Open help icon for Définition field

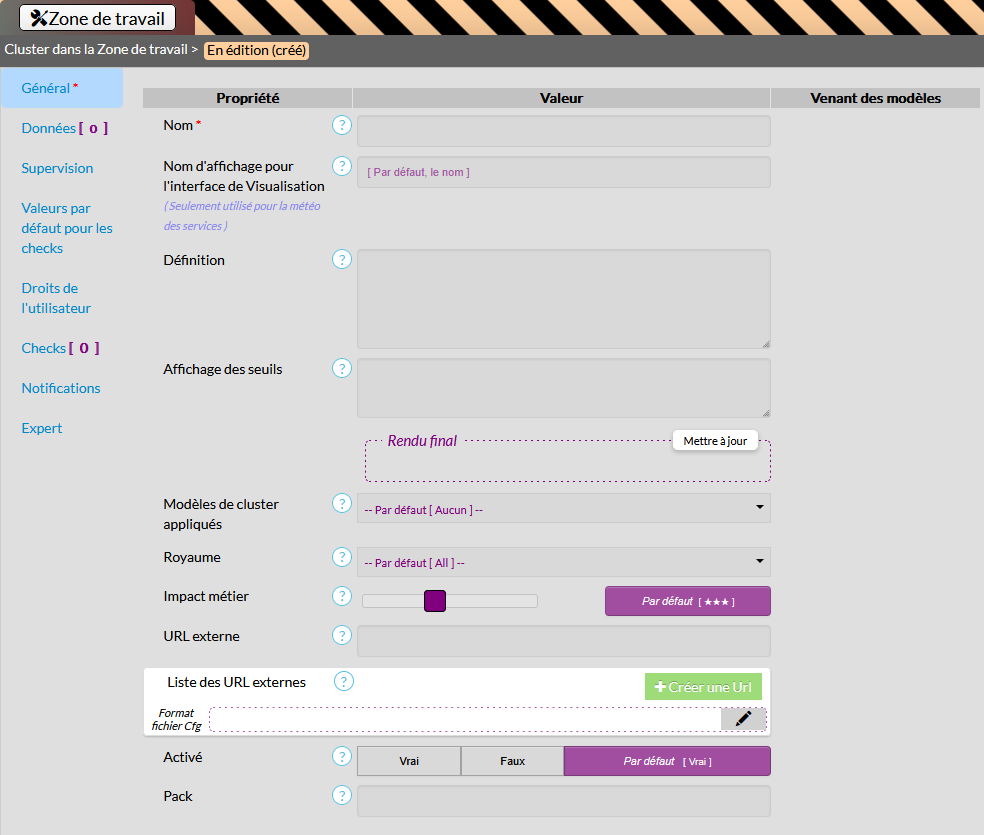[342, 260]
